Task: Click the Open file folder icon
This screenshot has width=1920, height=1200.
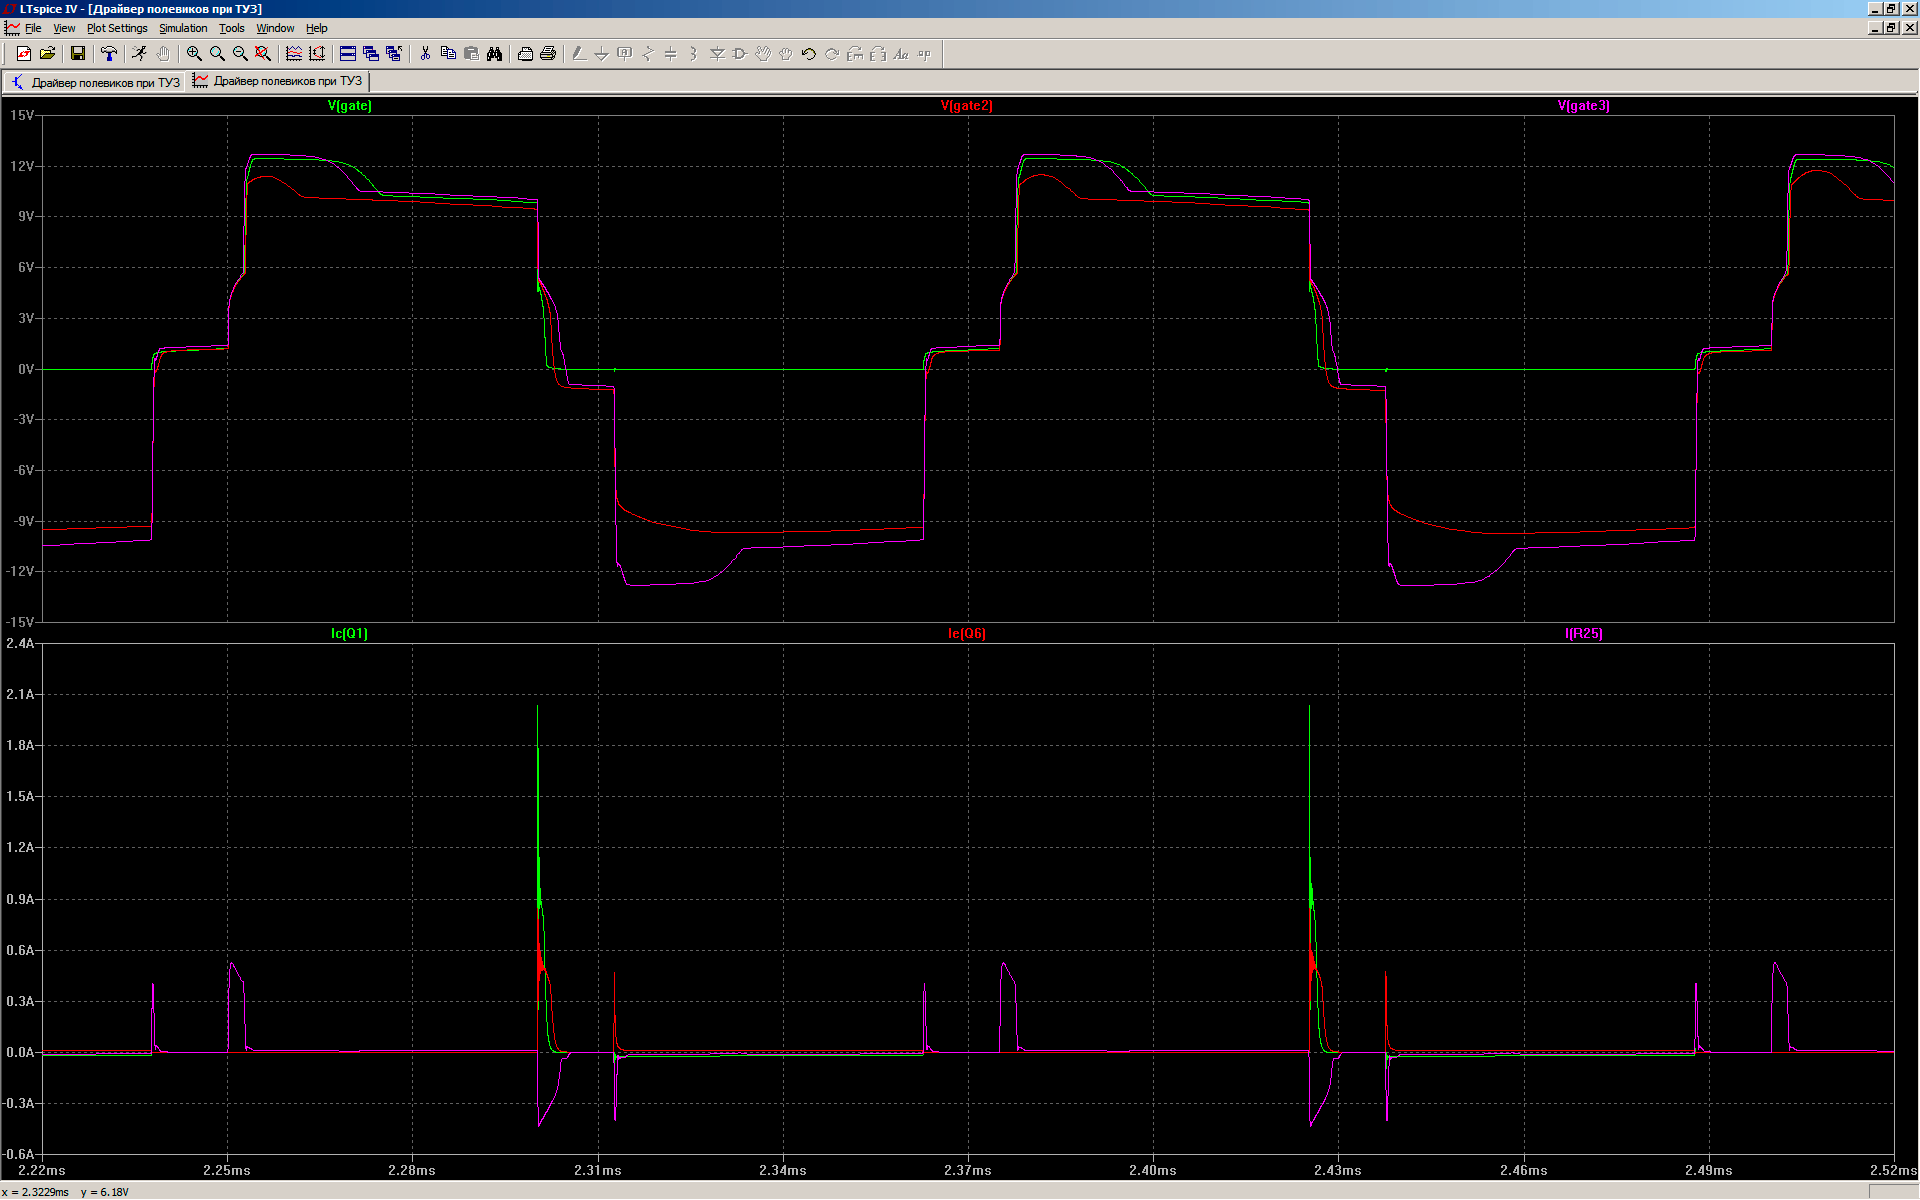Action: pos(47,54)
